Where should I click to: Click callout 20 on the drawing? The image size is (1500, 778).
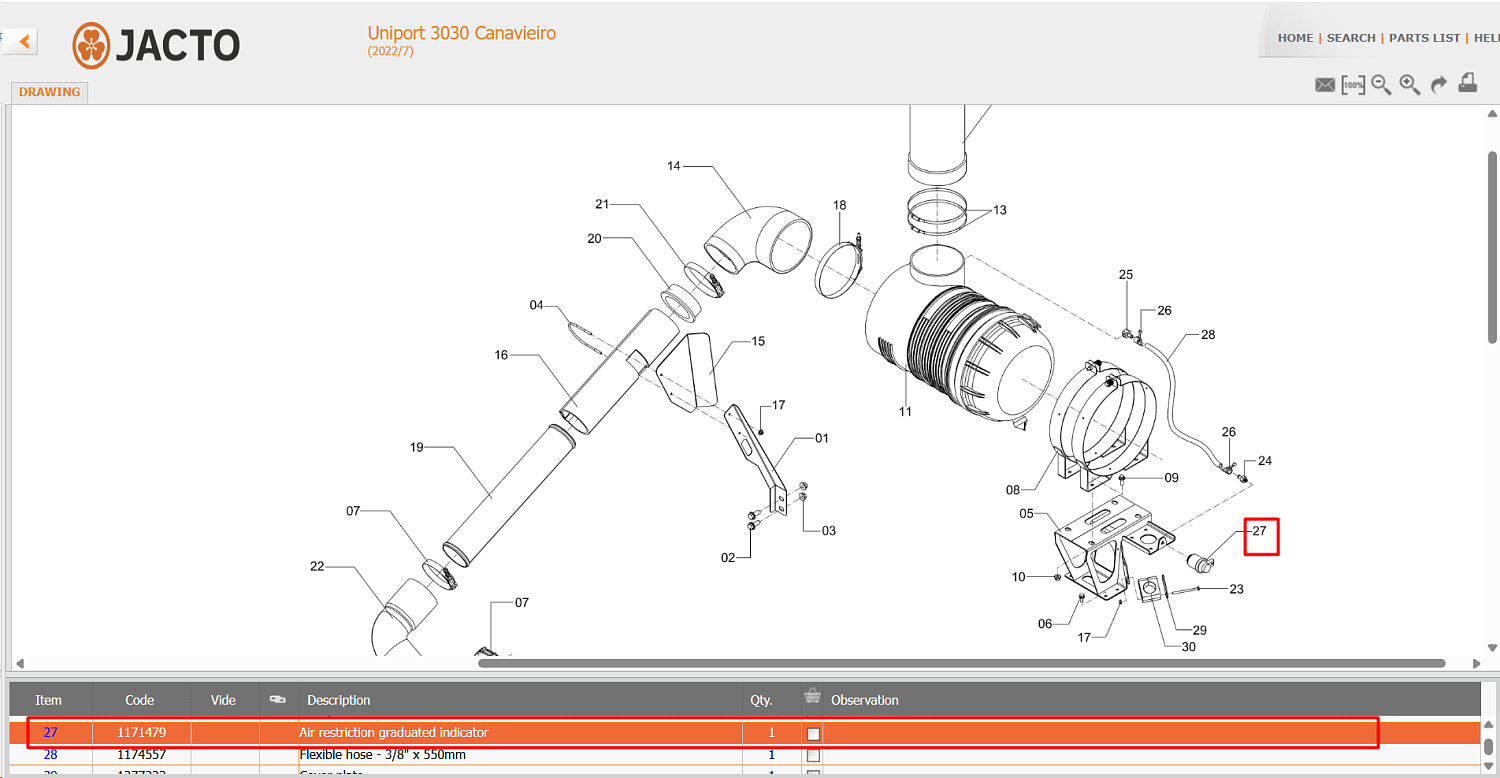[594, 238]
